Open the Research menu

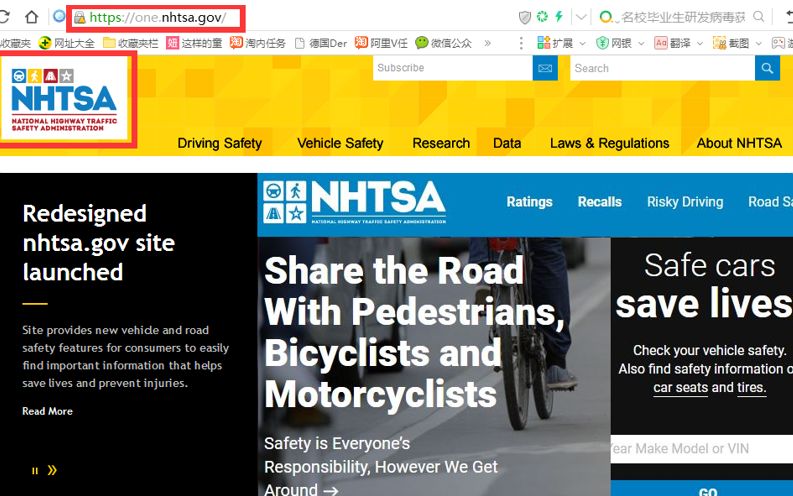pyautogui.click(x=441, y=143)
